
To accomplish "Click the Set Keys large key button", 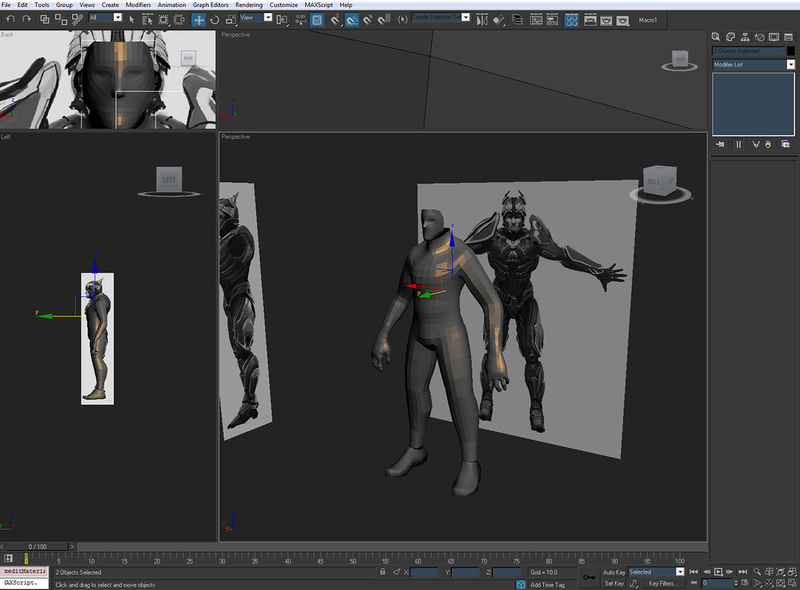I will pos(589,577).
